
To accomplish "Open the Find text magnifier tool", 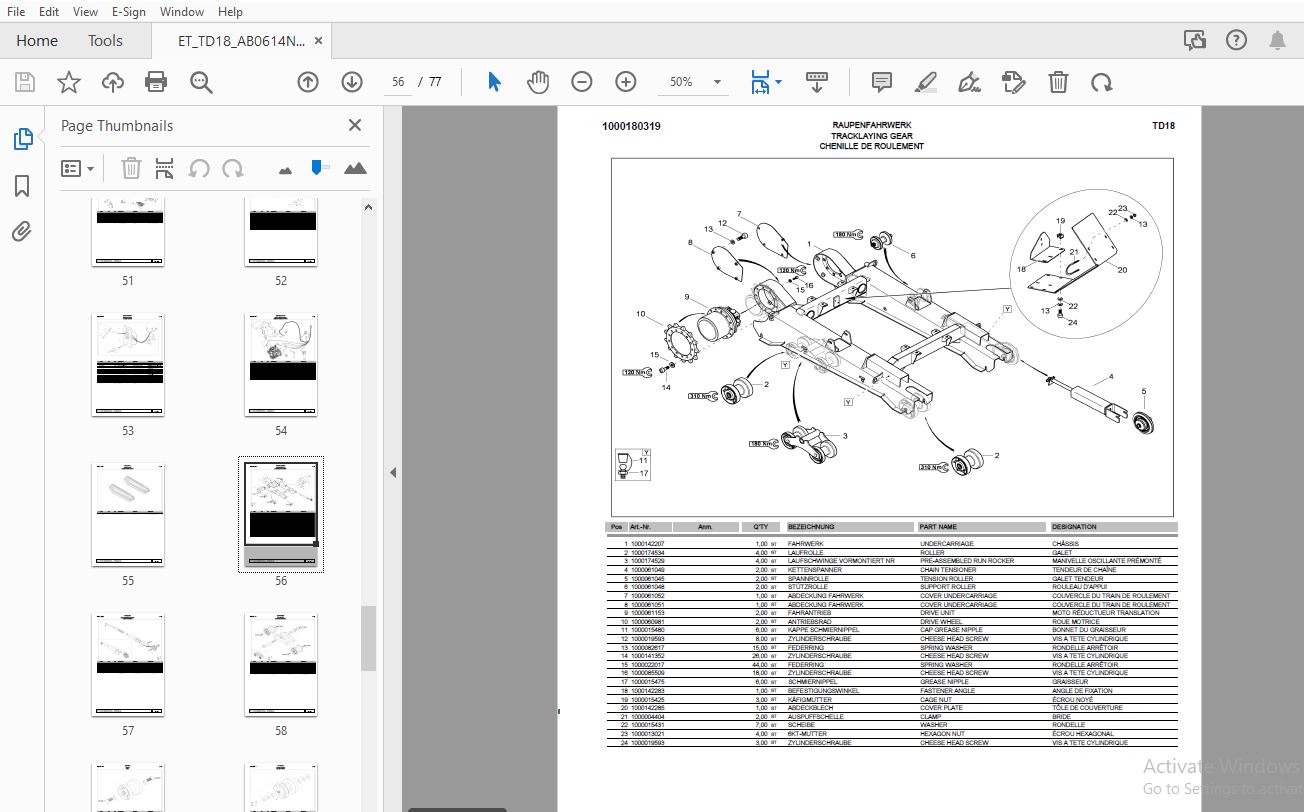I will tap(201, 82).
